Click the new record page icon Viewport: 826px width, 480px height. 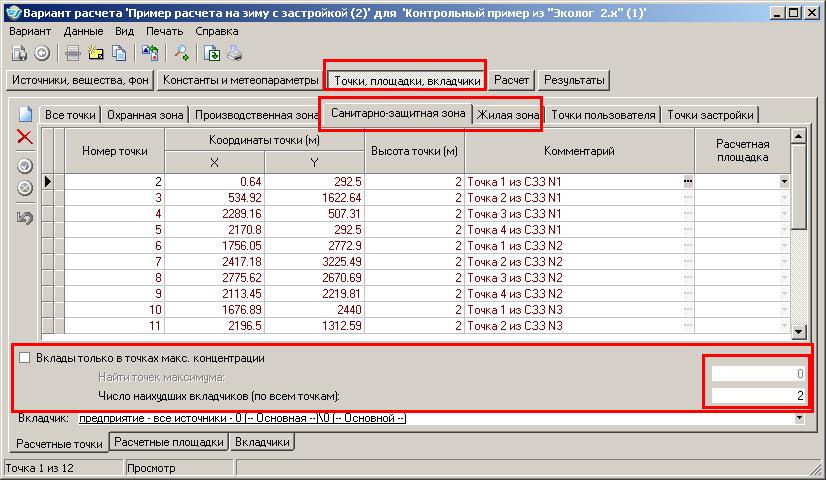pyautogui.click(x=25, y=114)
